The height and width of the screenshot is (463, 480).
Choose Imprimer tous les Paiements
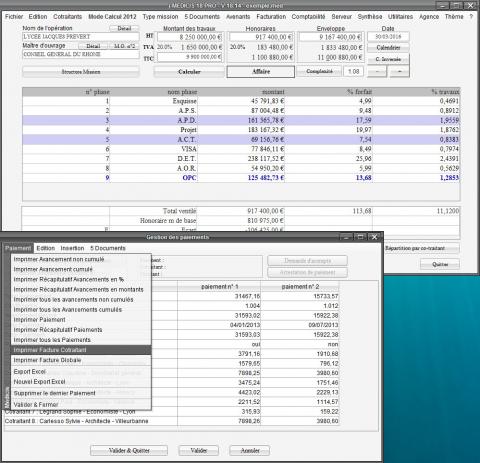(x=81, y=340)
